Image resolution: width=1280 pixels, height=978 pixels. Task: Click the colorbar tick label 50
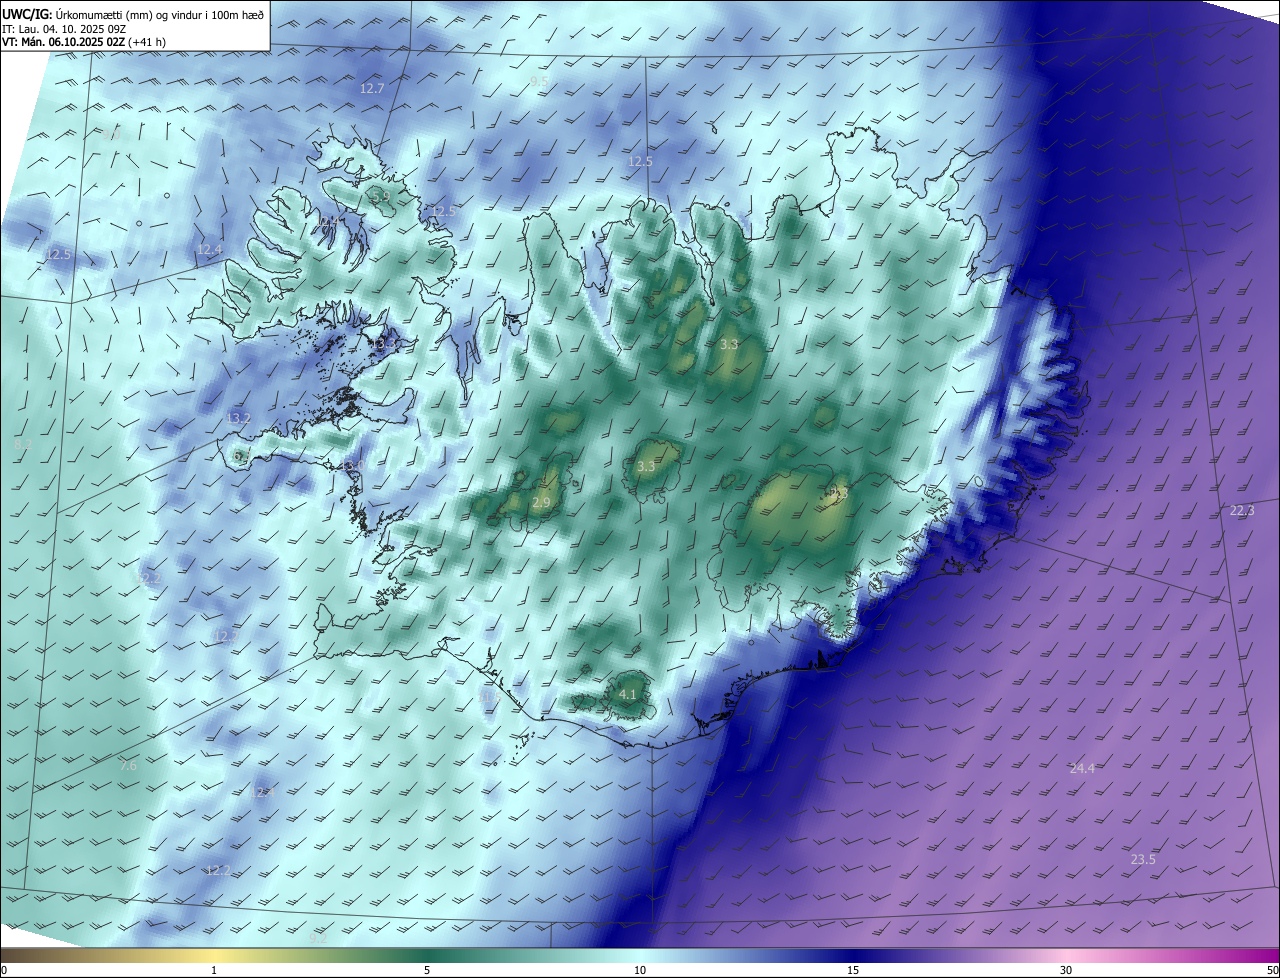pos(1272,970)
